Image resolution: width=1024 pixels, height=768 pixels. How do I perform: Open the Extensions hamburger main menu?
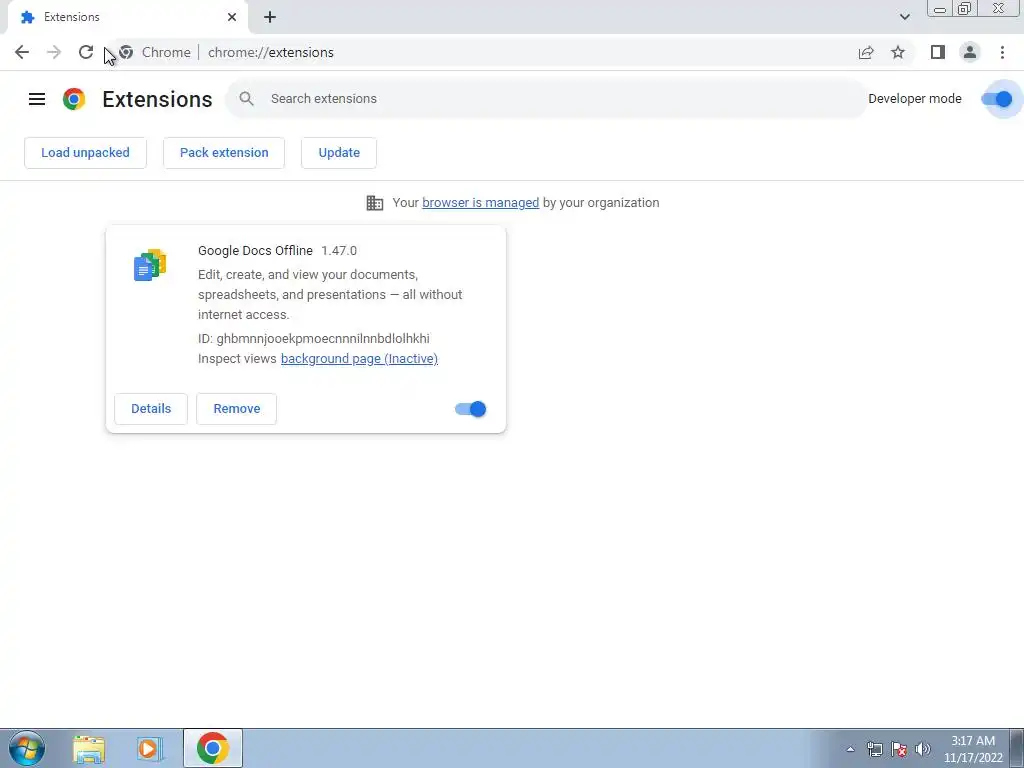pyautogui.click(x=37, y=99)
